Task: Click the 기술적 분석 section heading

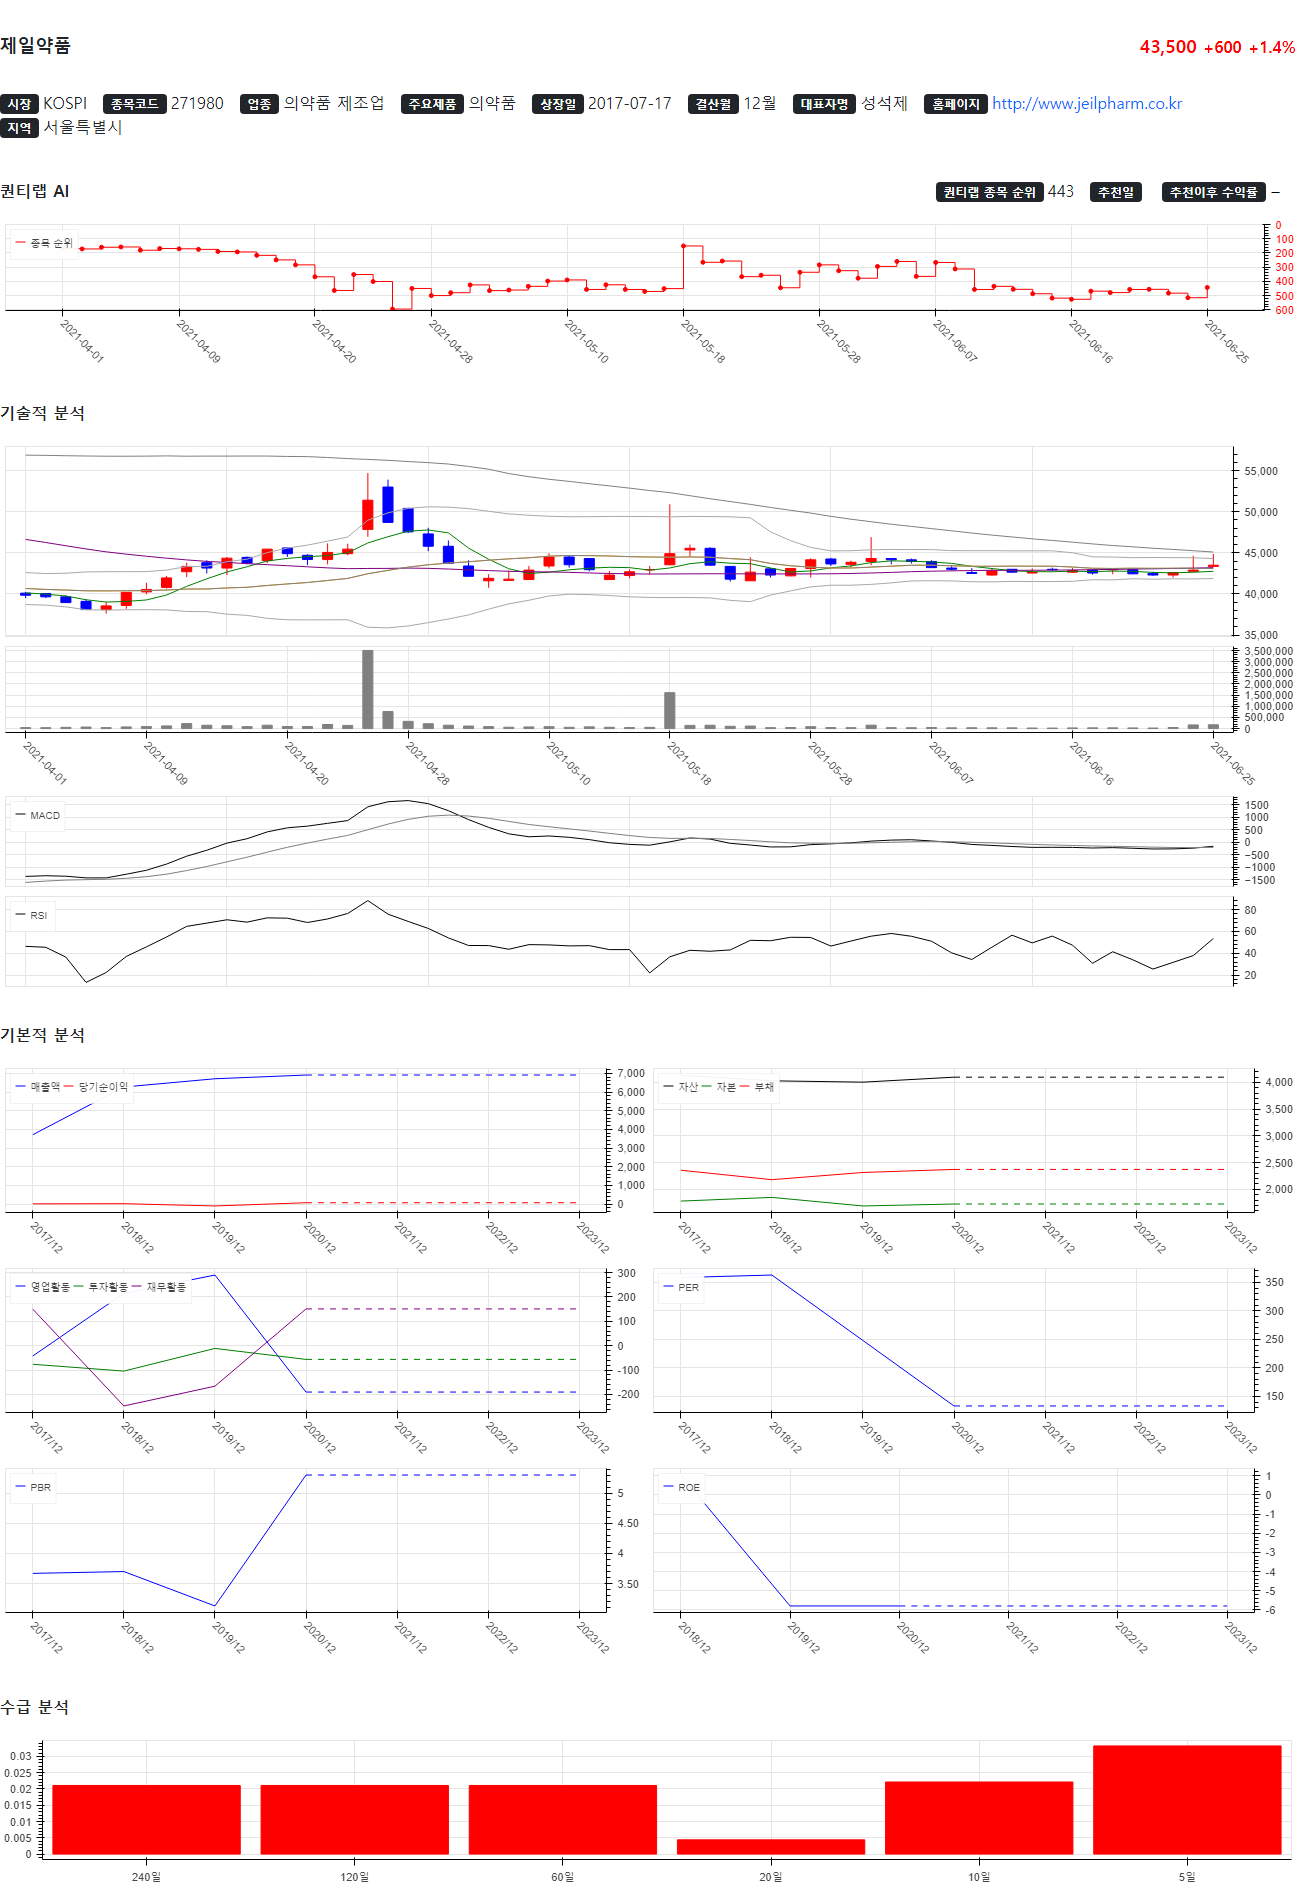Action: tap(43, 414)
